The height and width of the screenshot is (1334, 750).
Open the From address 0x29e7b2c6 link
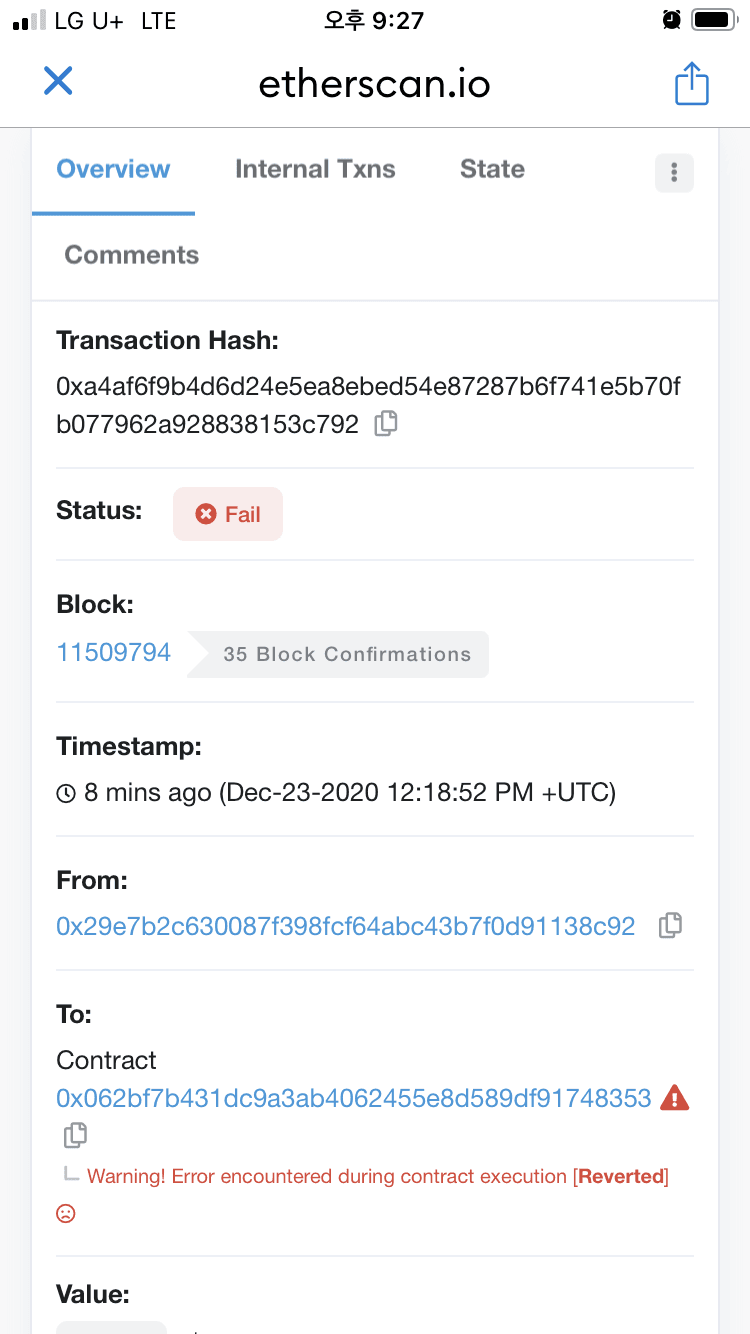[346, 927]
